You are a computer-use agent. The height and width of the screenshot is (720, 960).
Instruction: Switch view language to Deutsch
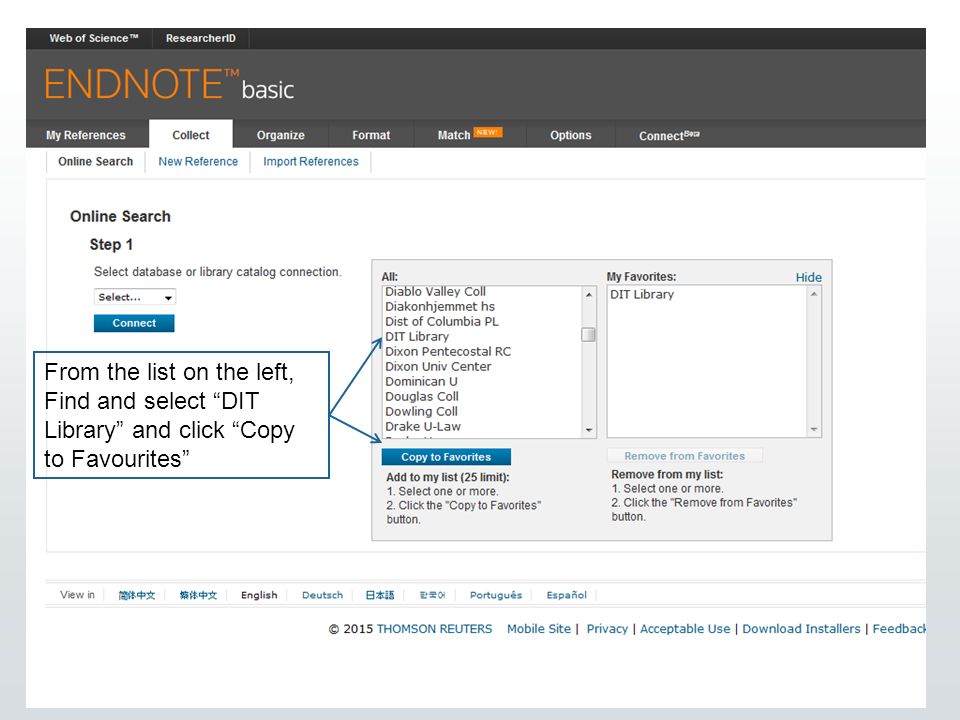coord(323,595)
